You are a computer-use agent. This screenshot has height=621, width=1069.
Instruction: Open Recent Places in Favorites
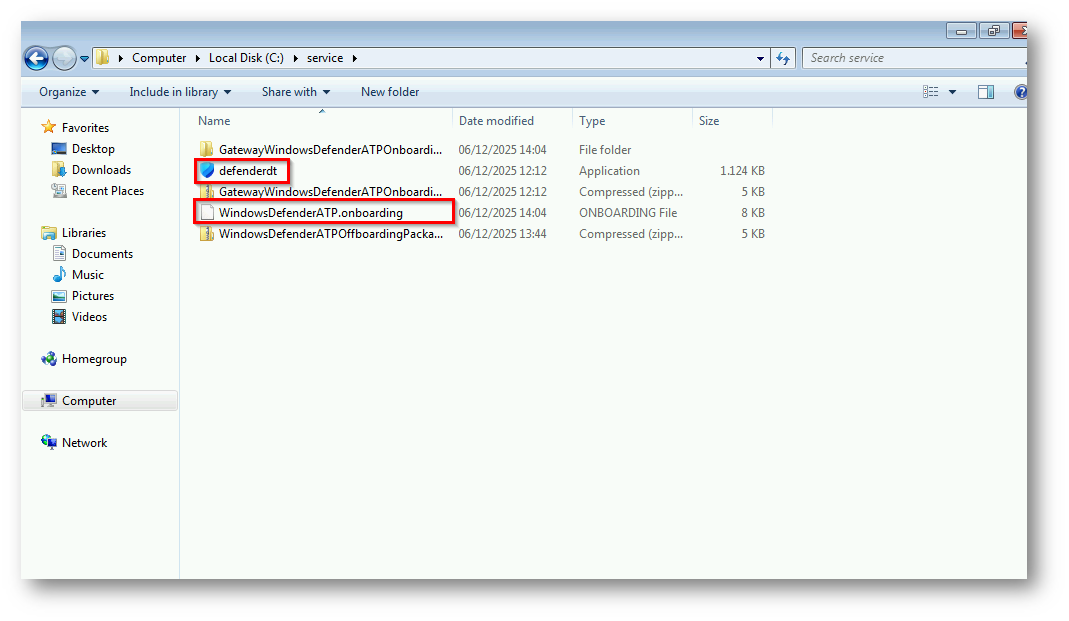pos(108,191)
